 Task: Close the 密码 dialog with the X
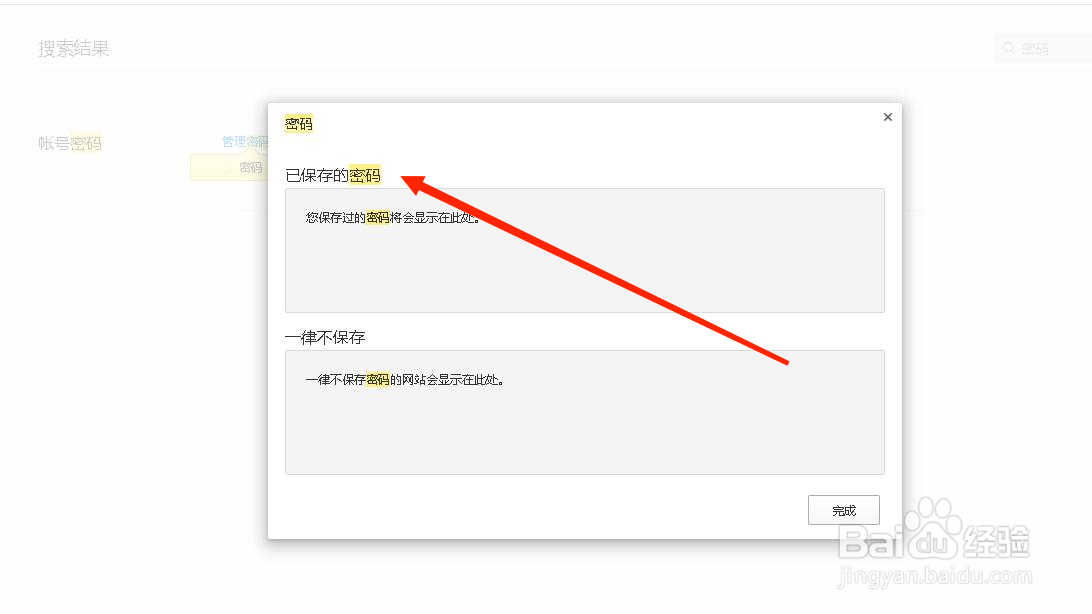coord(887,116)
